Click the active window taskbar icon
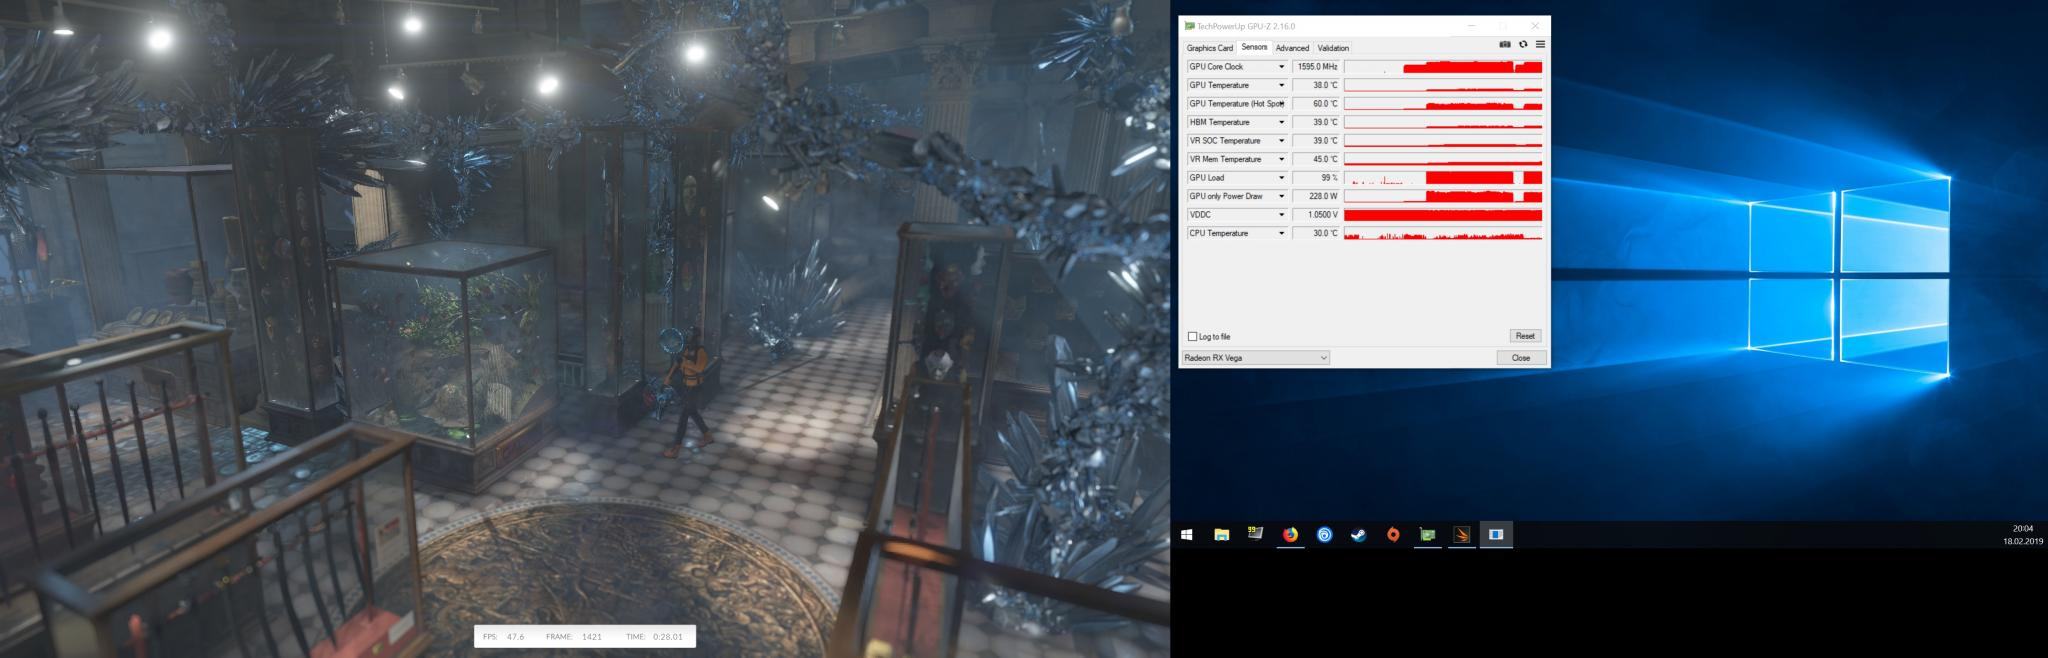Viewport: 2048px width, 658px height. [1496, 535]
